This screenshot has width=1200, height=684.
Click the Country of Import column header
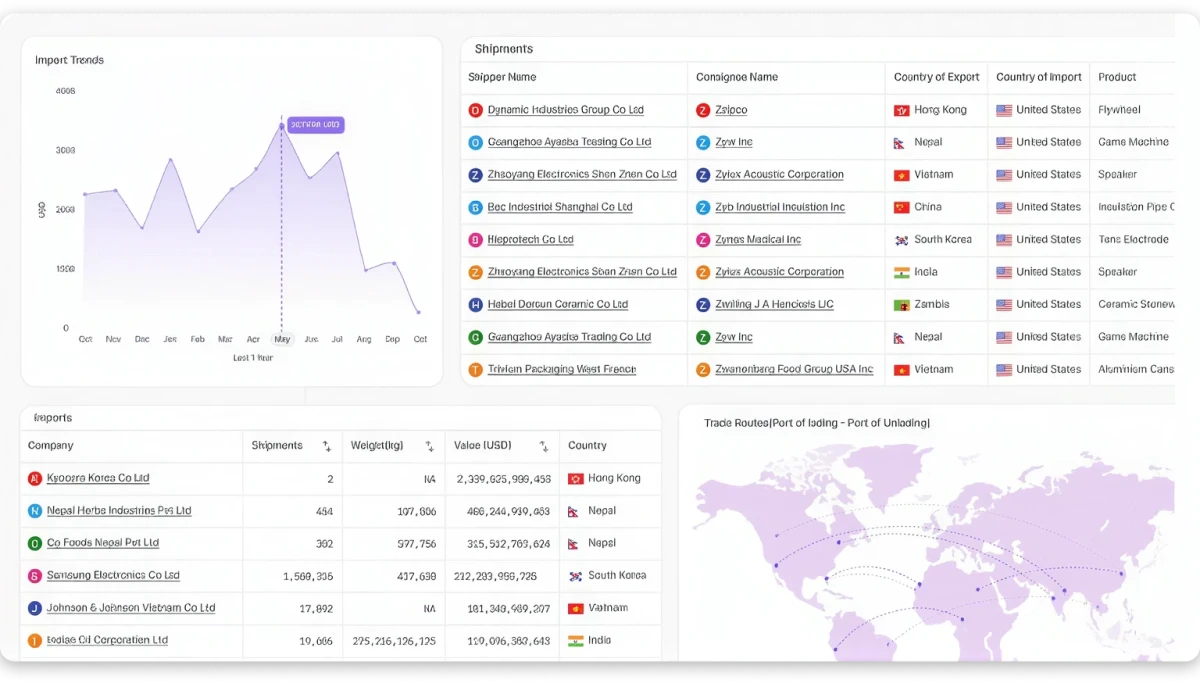click(1039, 77)
